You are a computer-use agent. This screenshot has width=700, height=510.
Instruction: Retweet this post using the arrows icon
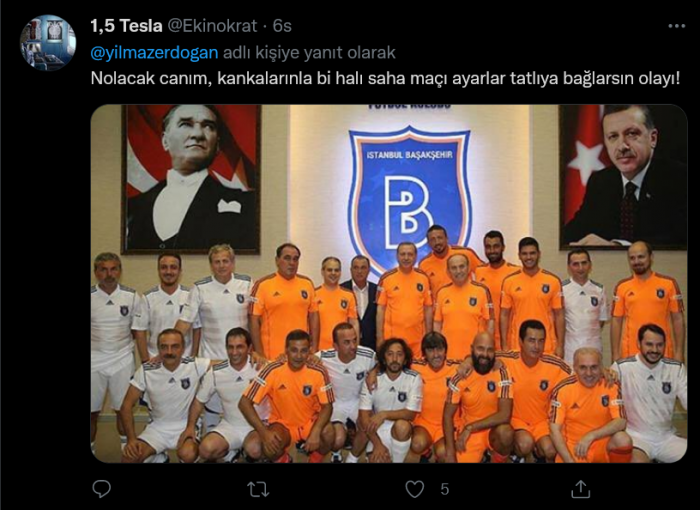click(258, 489)
